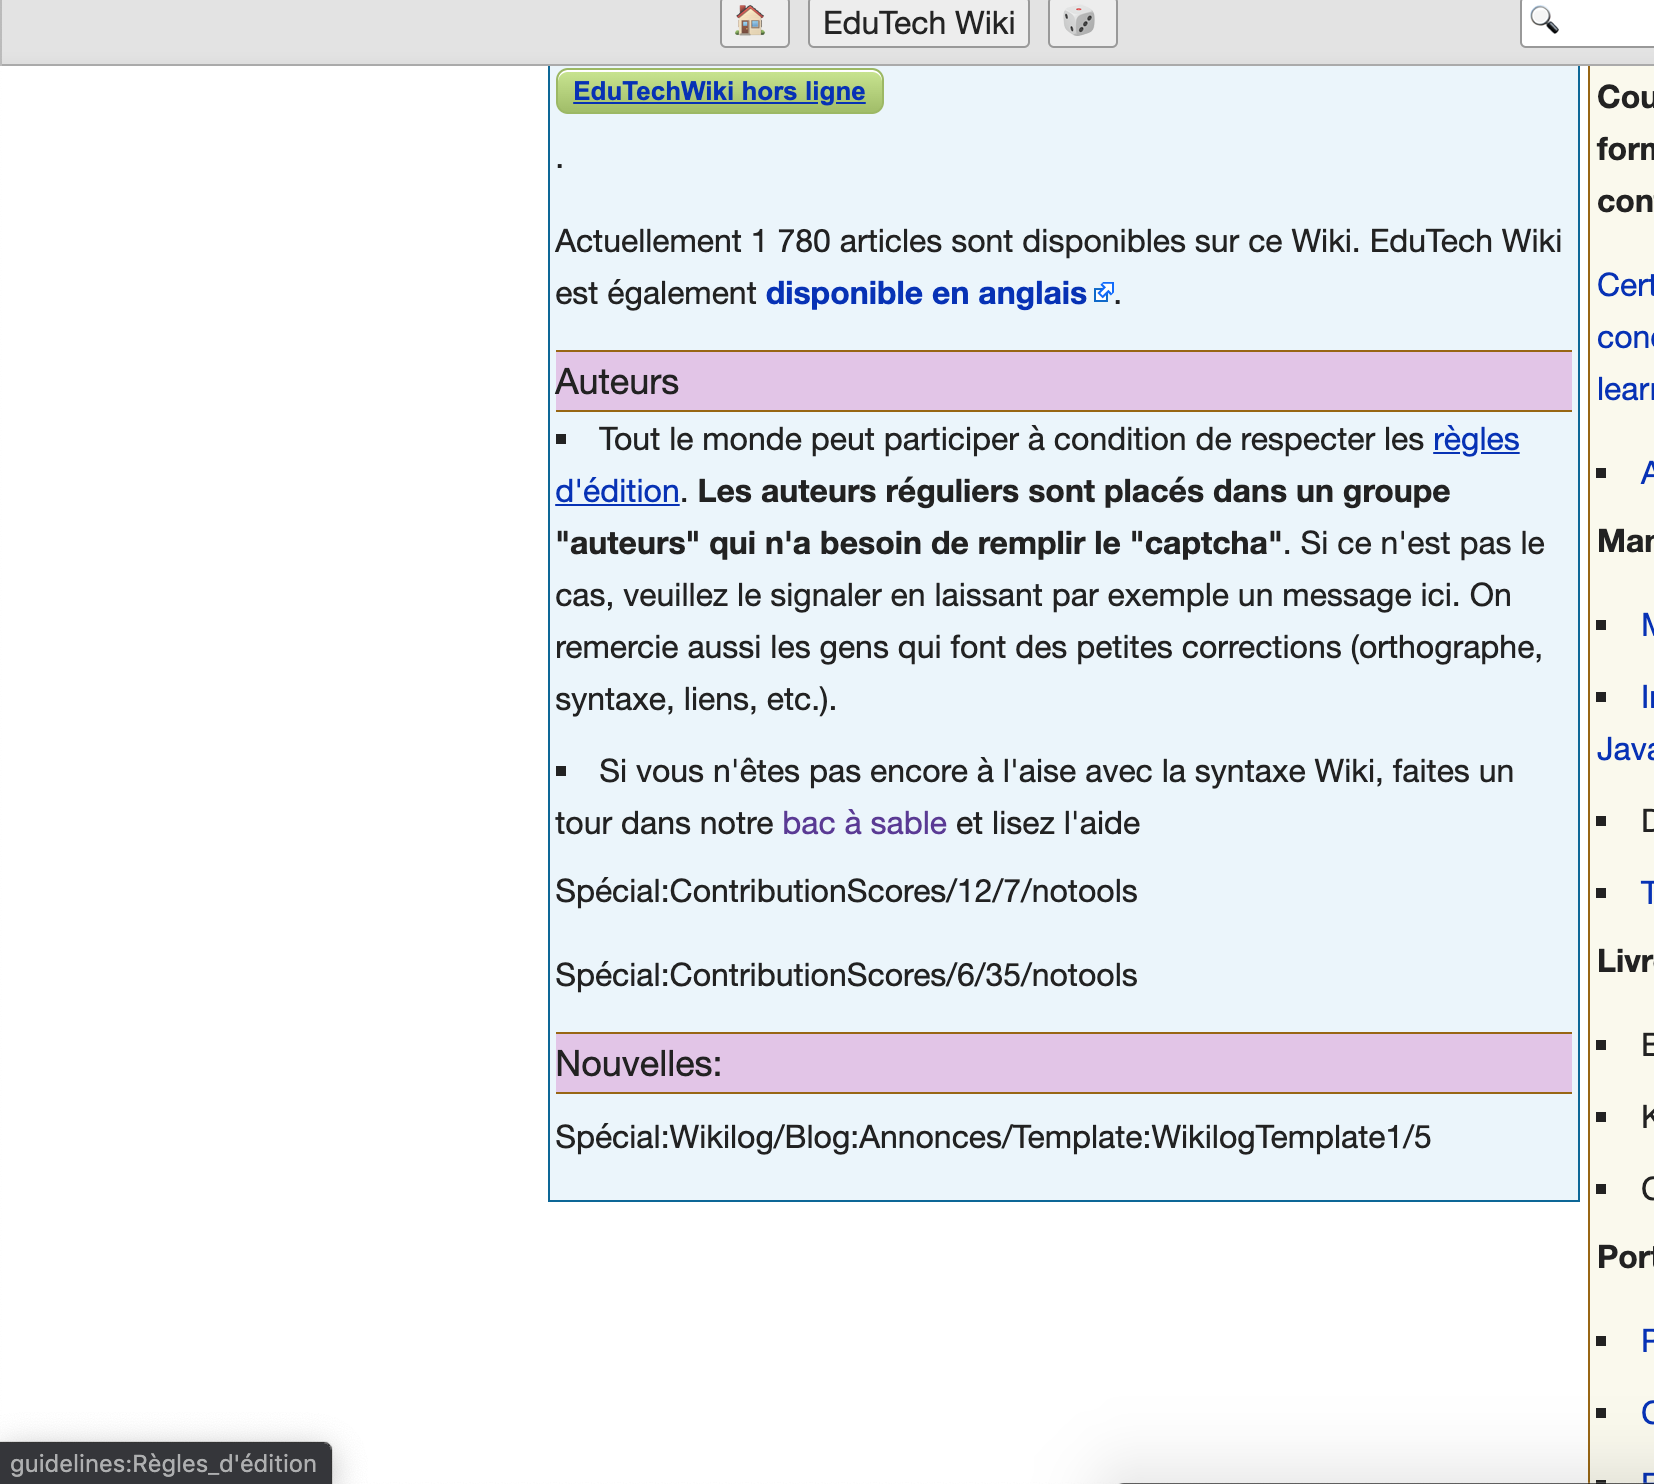Screen dimensions: 1654x1484
Task: Open the "EduTech Wiki" button in top bar
Action: click(918, 22)
